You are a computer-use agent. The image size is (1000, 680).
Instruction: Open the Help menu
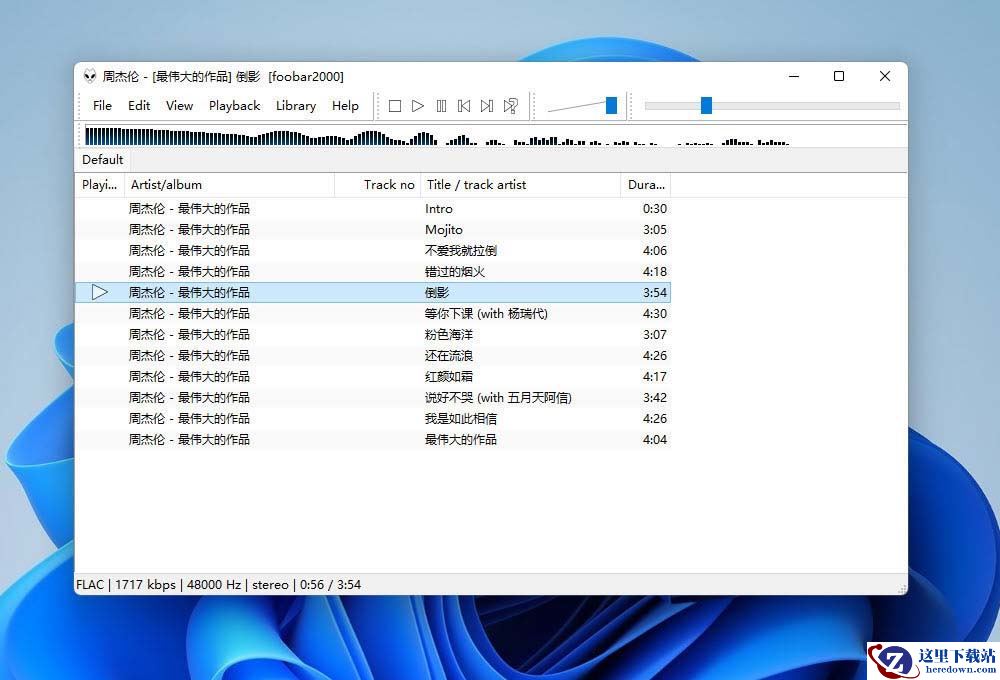point(345,106)
